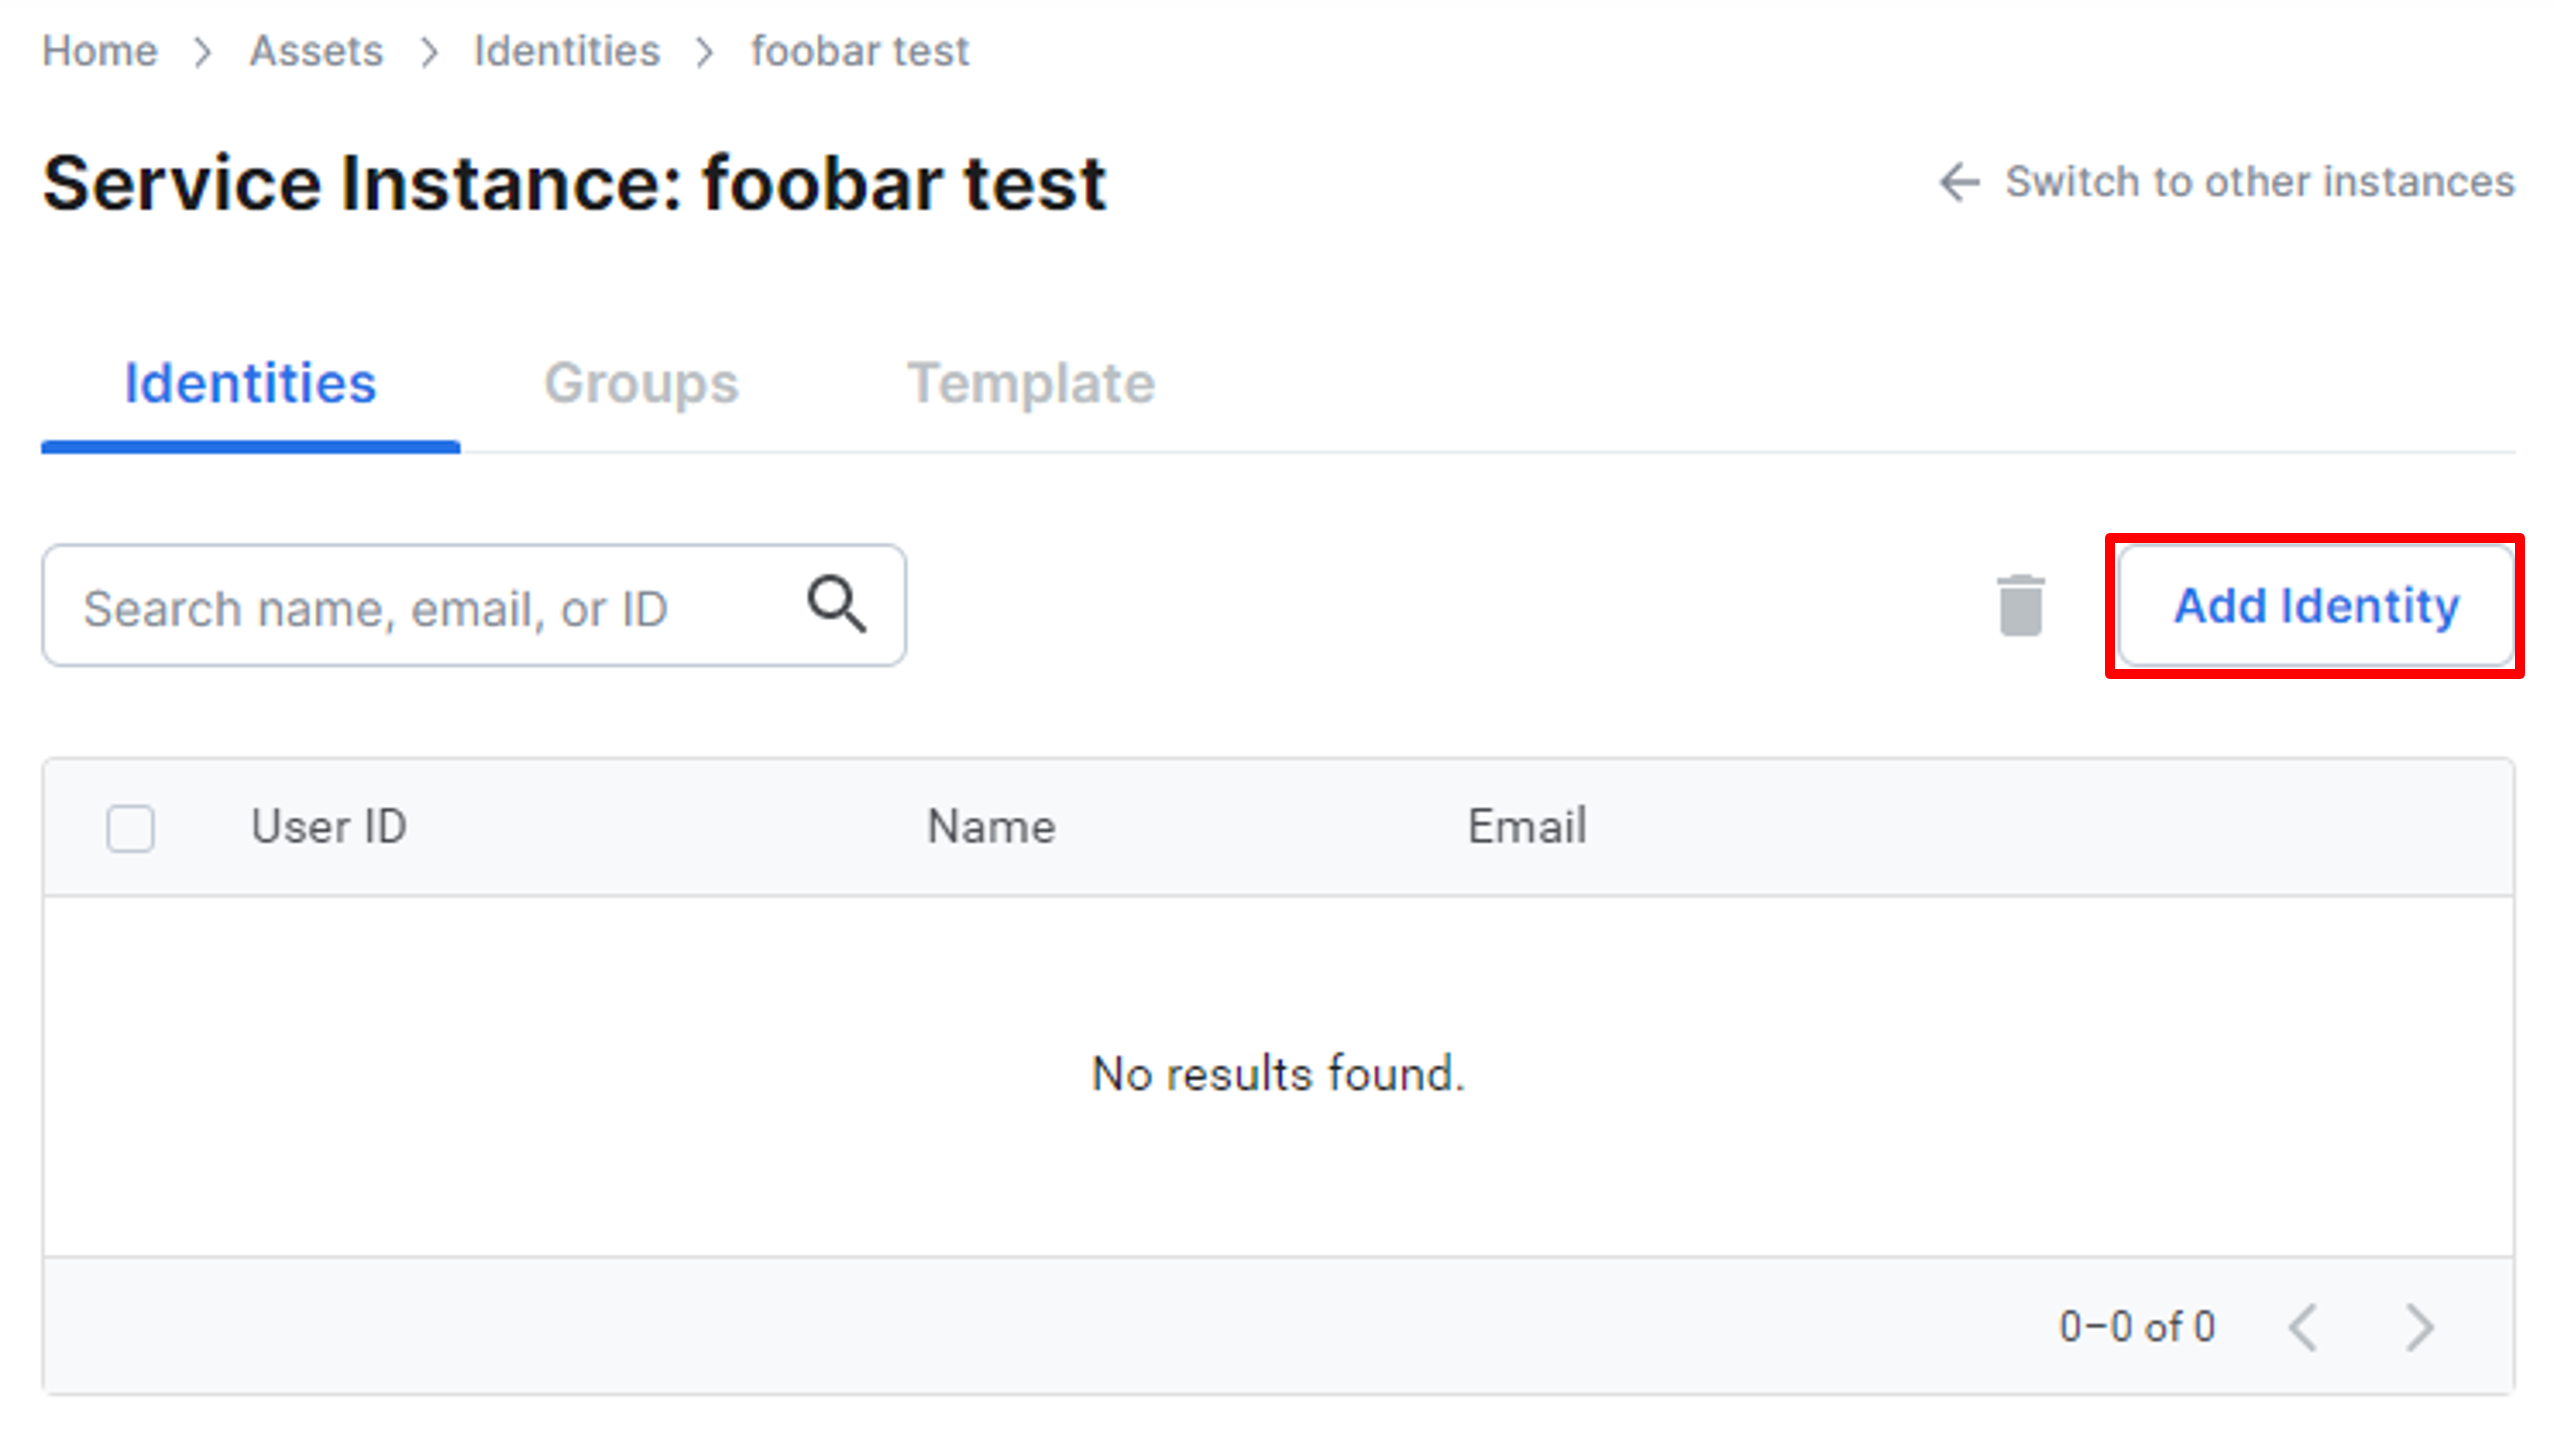Click the back arrow beside Switch instances

(1958, 182)
